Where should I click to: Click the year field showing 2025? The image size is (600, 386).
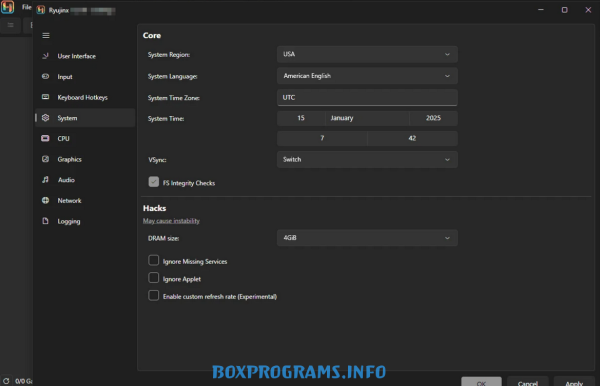pos(433,118)
